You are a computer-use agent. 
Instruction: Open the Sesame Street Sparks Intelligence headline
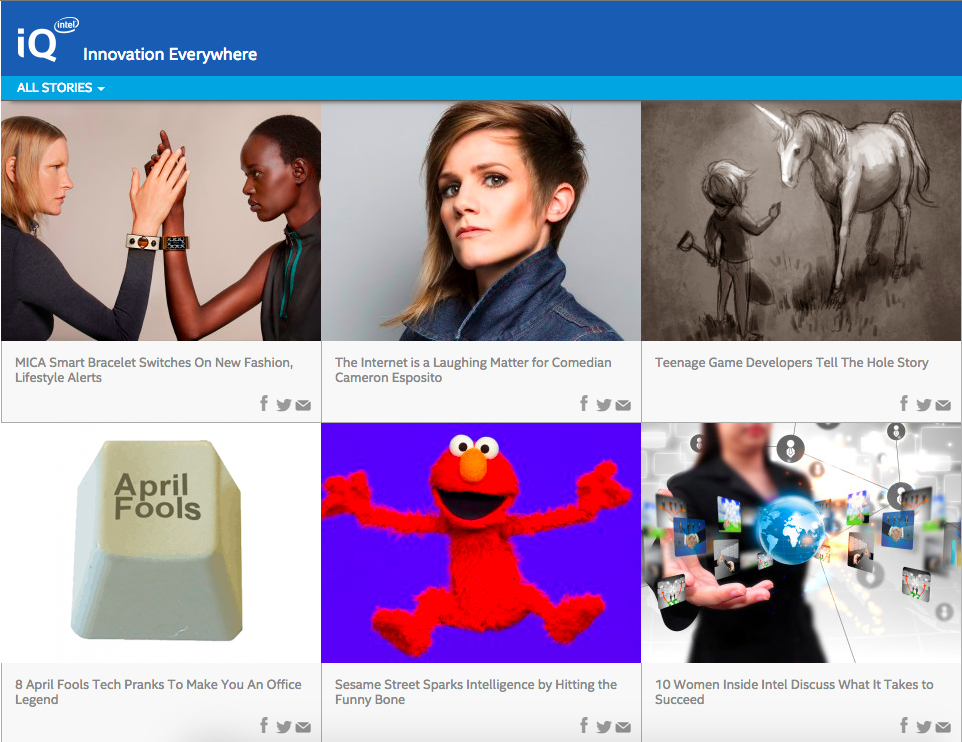pos(476,692)
